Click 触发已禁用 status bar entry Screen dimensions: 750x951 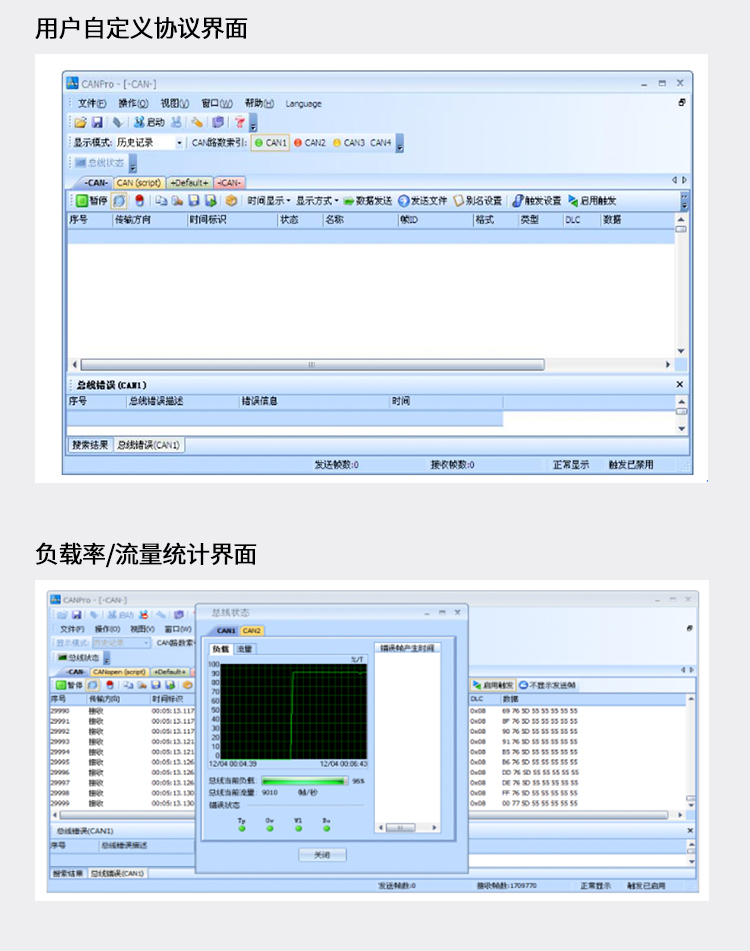coord(631,465)
